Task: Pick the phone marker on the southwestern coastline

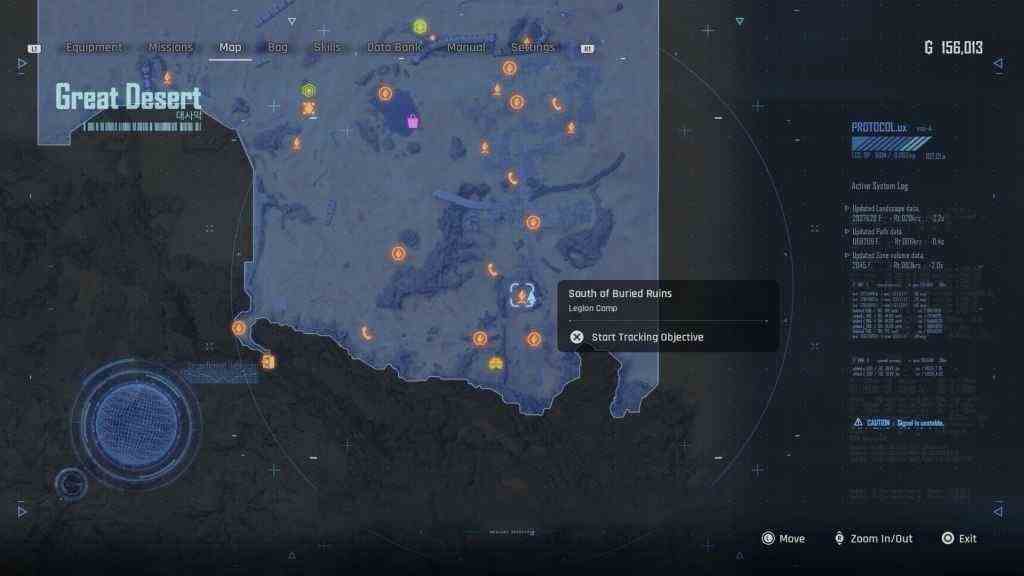Action: (x=366, y=334)
